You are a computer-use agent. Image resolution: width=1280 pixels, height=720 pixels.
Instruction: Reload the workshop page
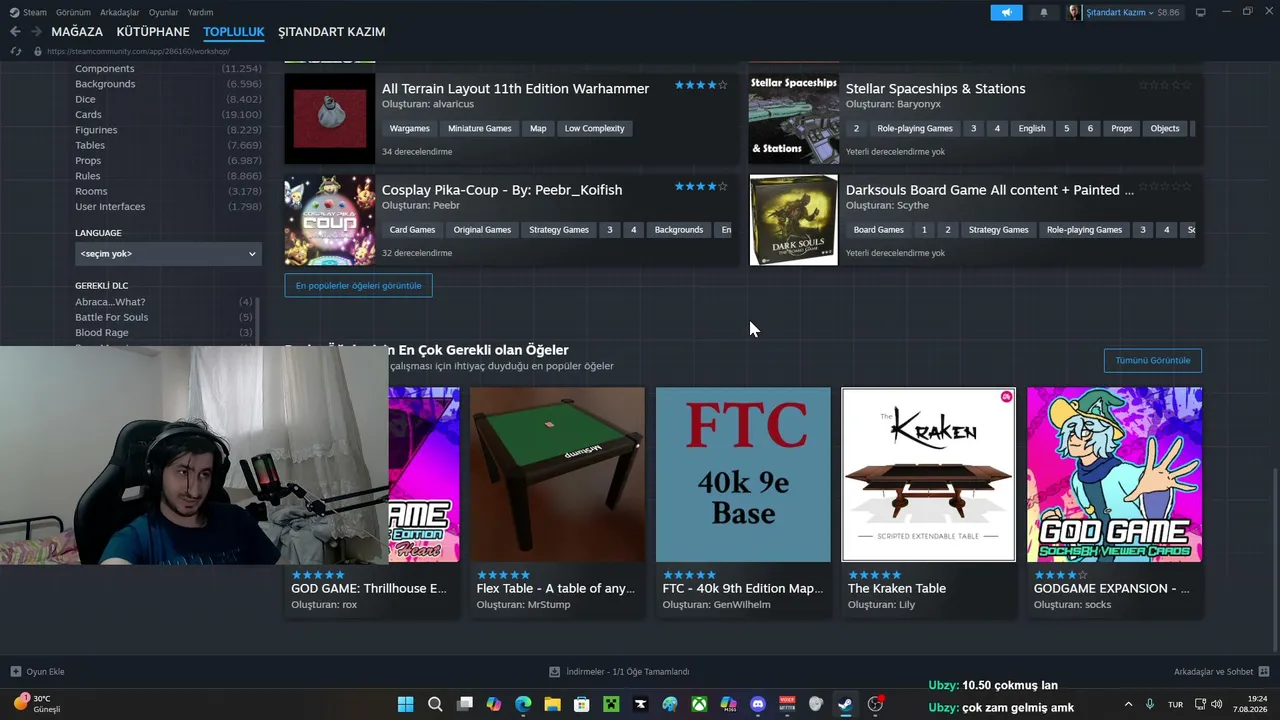15,51
